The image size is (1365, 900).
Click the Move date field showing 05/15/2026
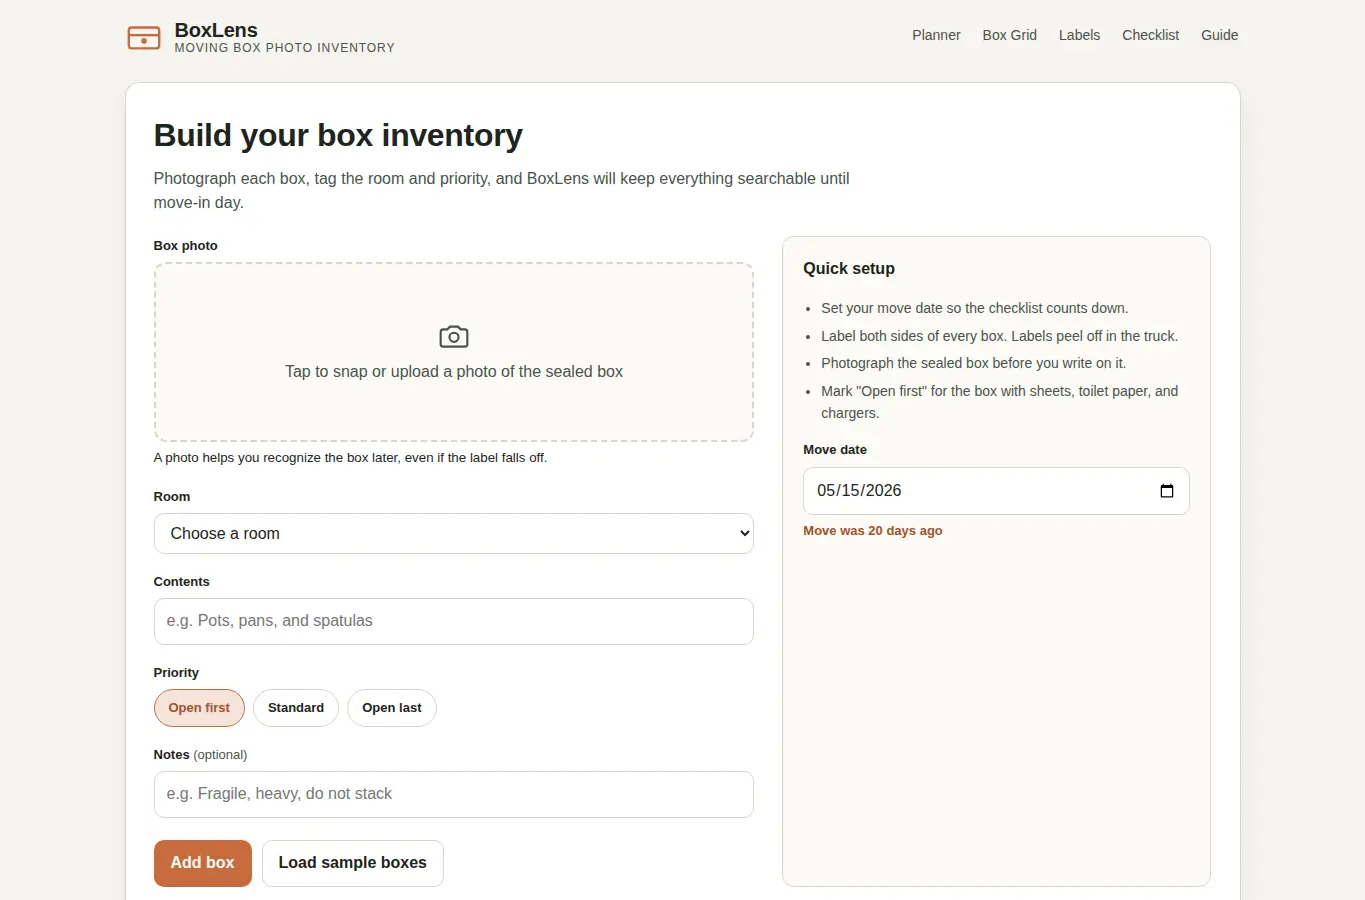[996, 491]
